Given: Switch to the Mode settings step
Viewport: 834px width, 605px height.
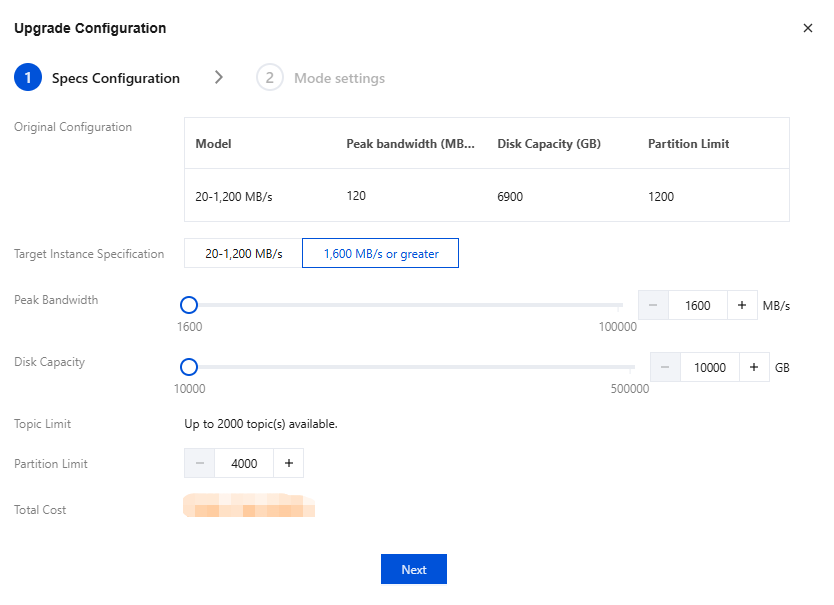Looking at the screenshot, I should pyautogui.click(x=339, y=77).
